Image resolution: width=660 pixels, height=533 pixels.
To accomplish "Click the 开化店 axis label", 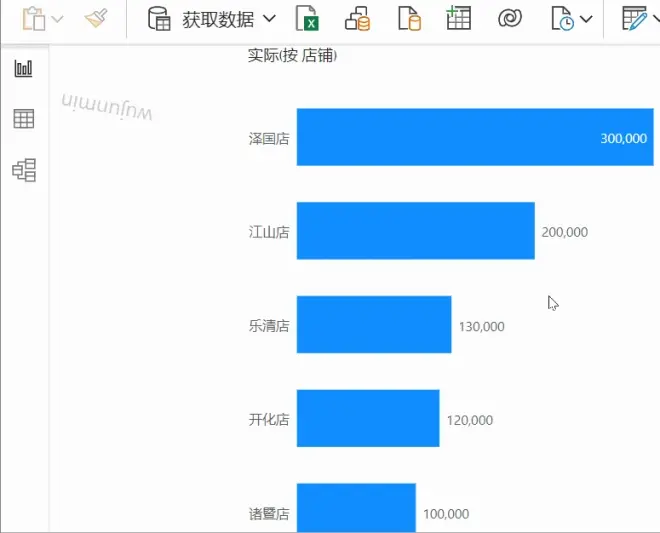I will (269, 420).
